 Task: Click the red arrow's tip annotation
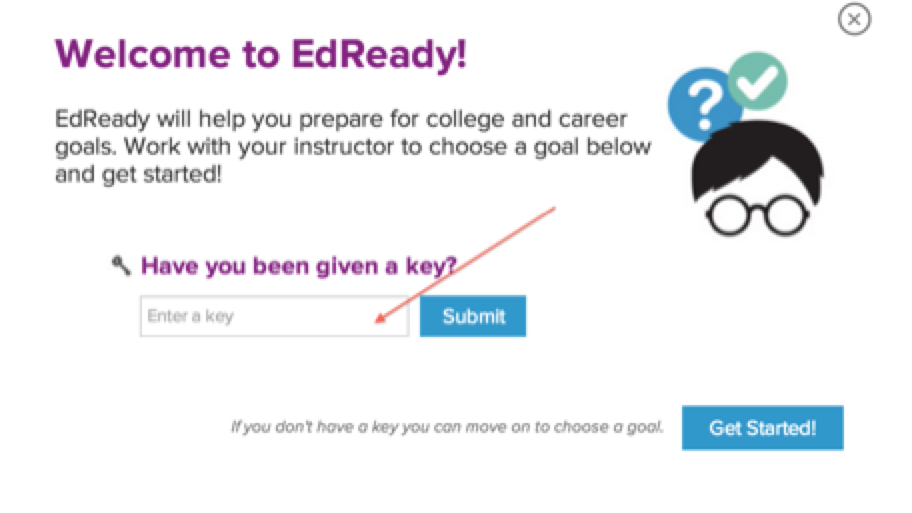pyautogui.click(x=380, y=318)
